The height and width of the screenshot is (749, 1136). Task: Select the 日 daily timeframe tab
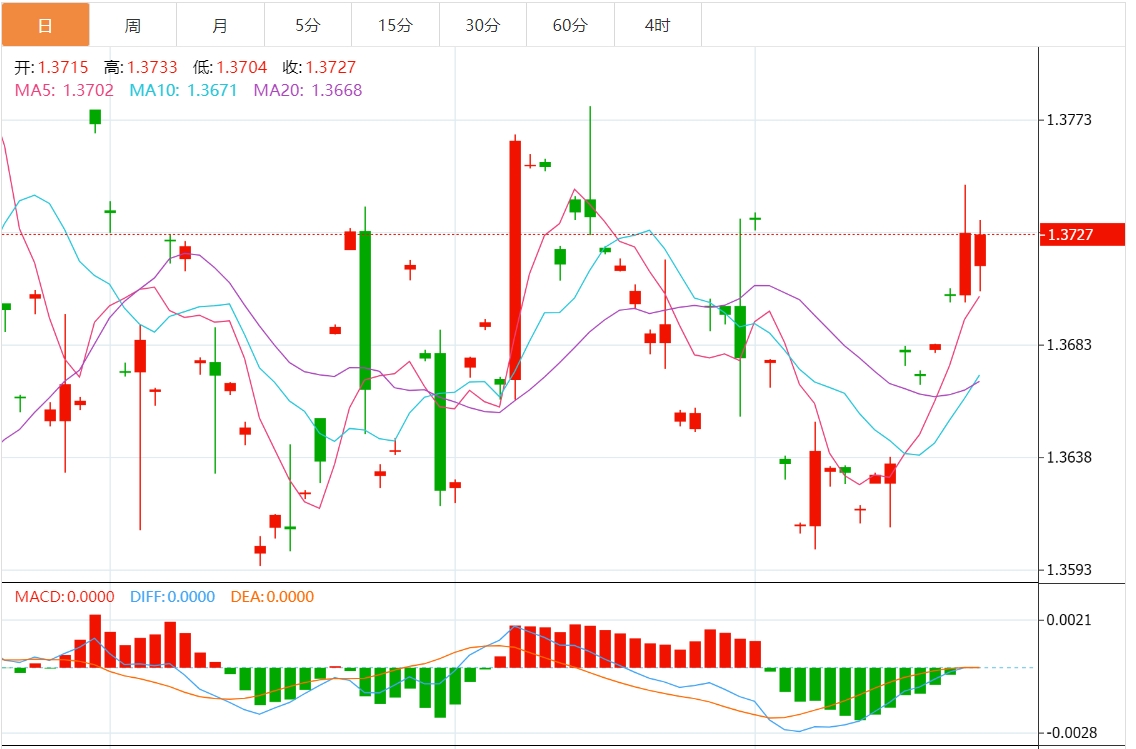click(45, 25)
